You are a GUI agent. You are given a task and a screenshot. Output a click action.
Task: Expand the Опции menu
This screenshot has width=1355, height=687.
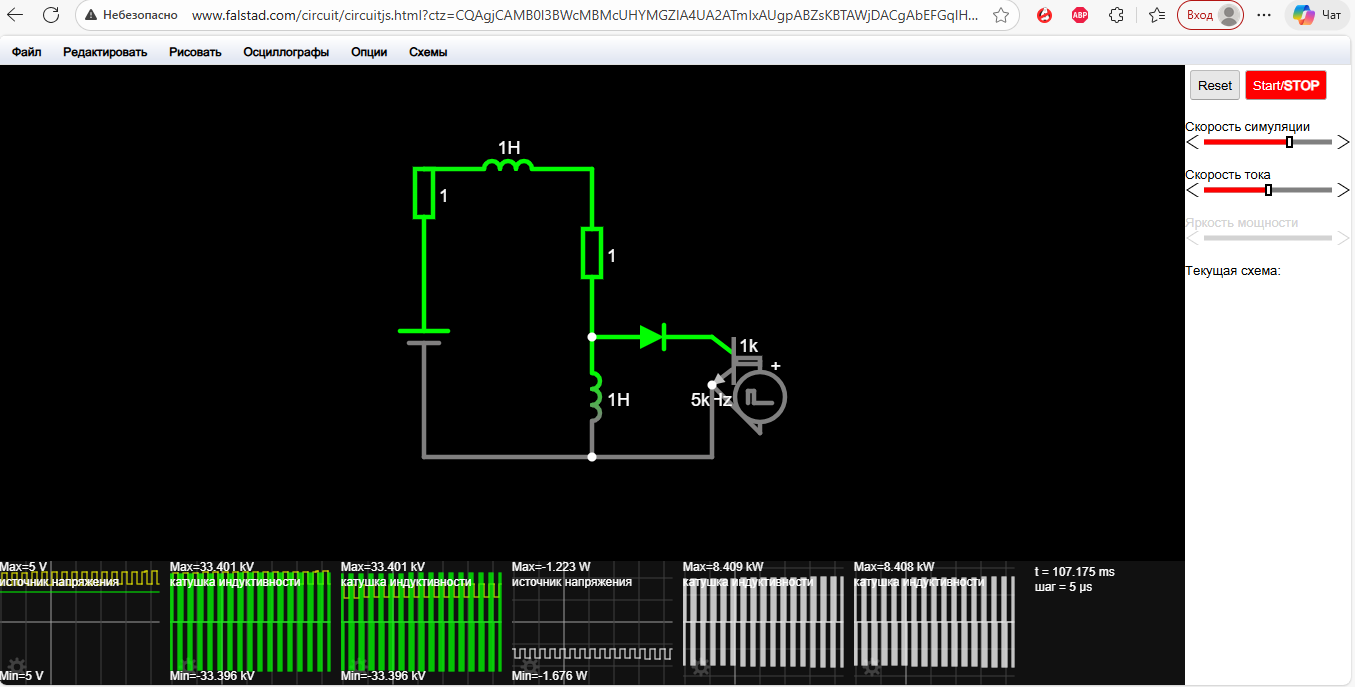click(x=369, y=52)
